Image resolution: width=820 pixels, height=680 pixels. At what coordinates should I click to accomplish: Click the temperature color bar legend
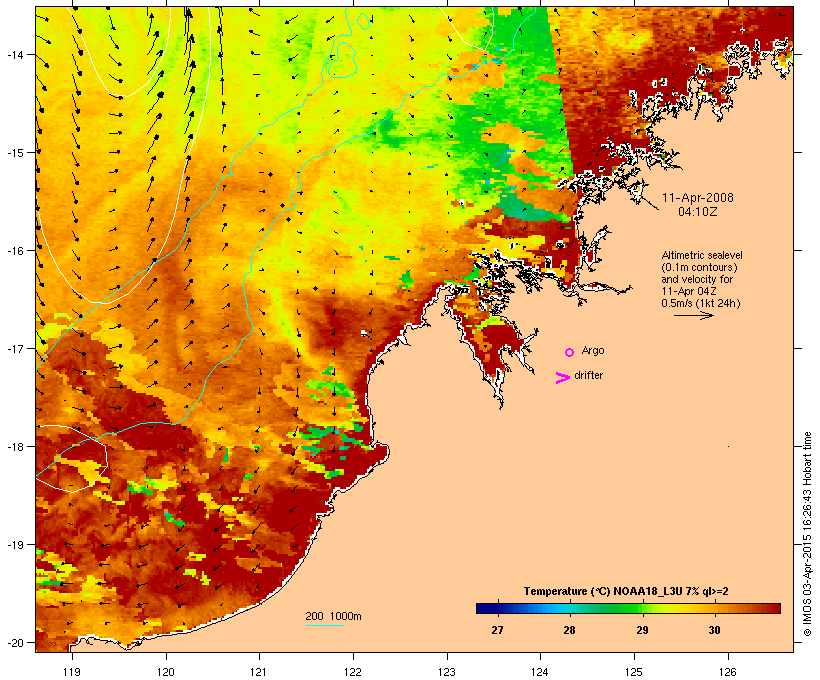click(628, 608)
